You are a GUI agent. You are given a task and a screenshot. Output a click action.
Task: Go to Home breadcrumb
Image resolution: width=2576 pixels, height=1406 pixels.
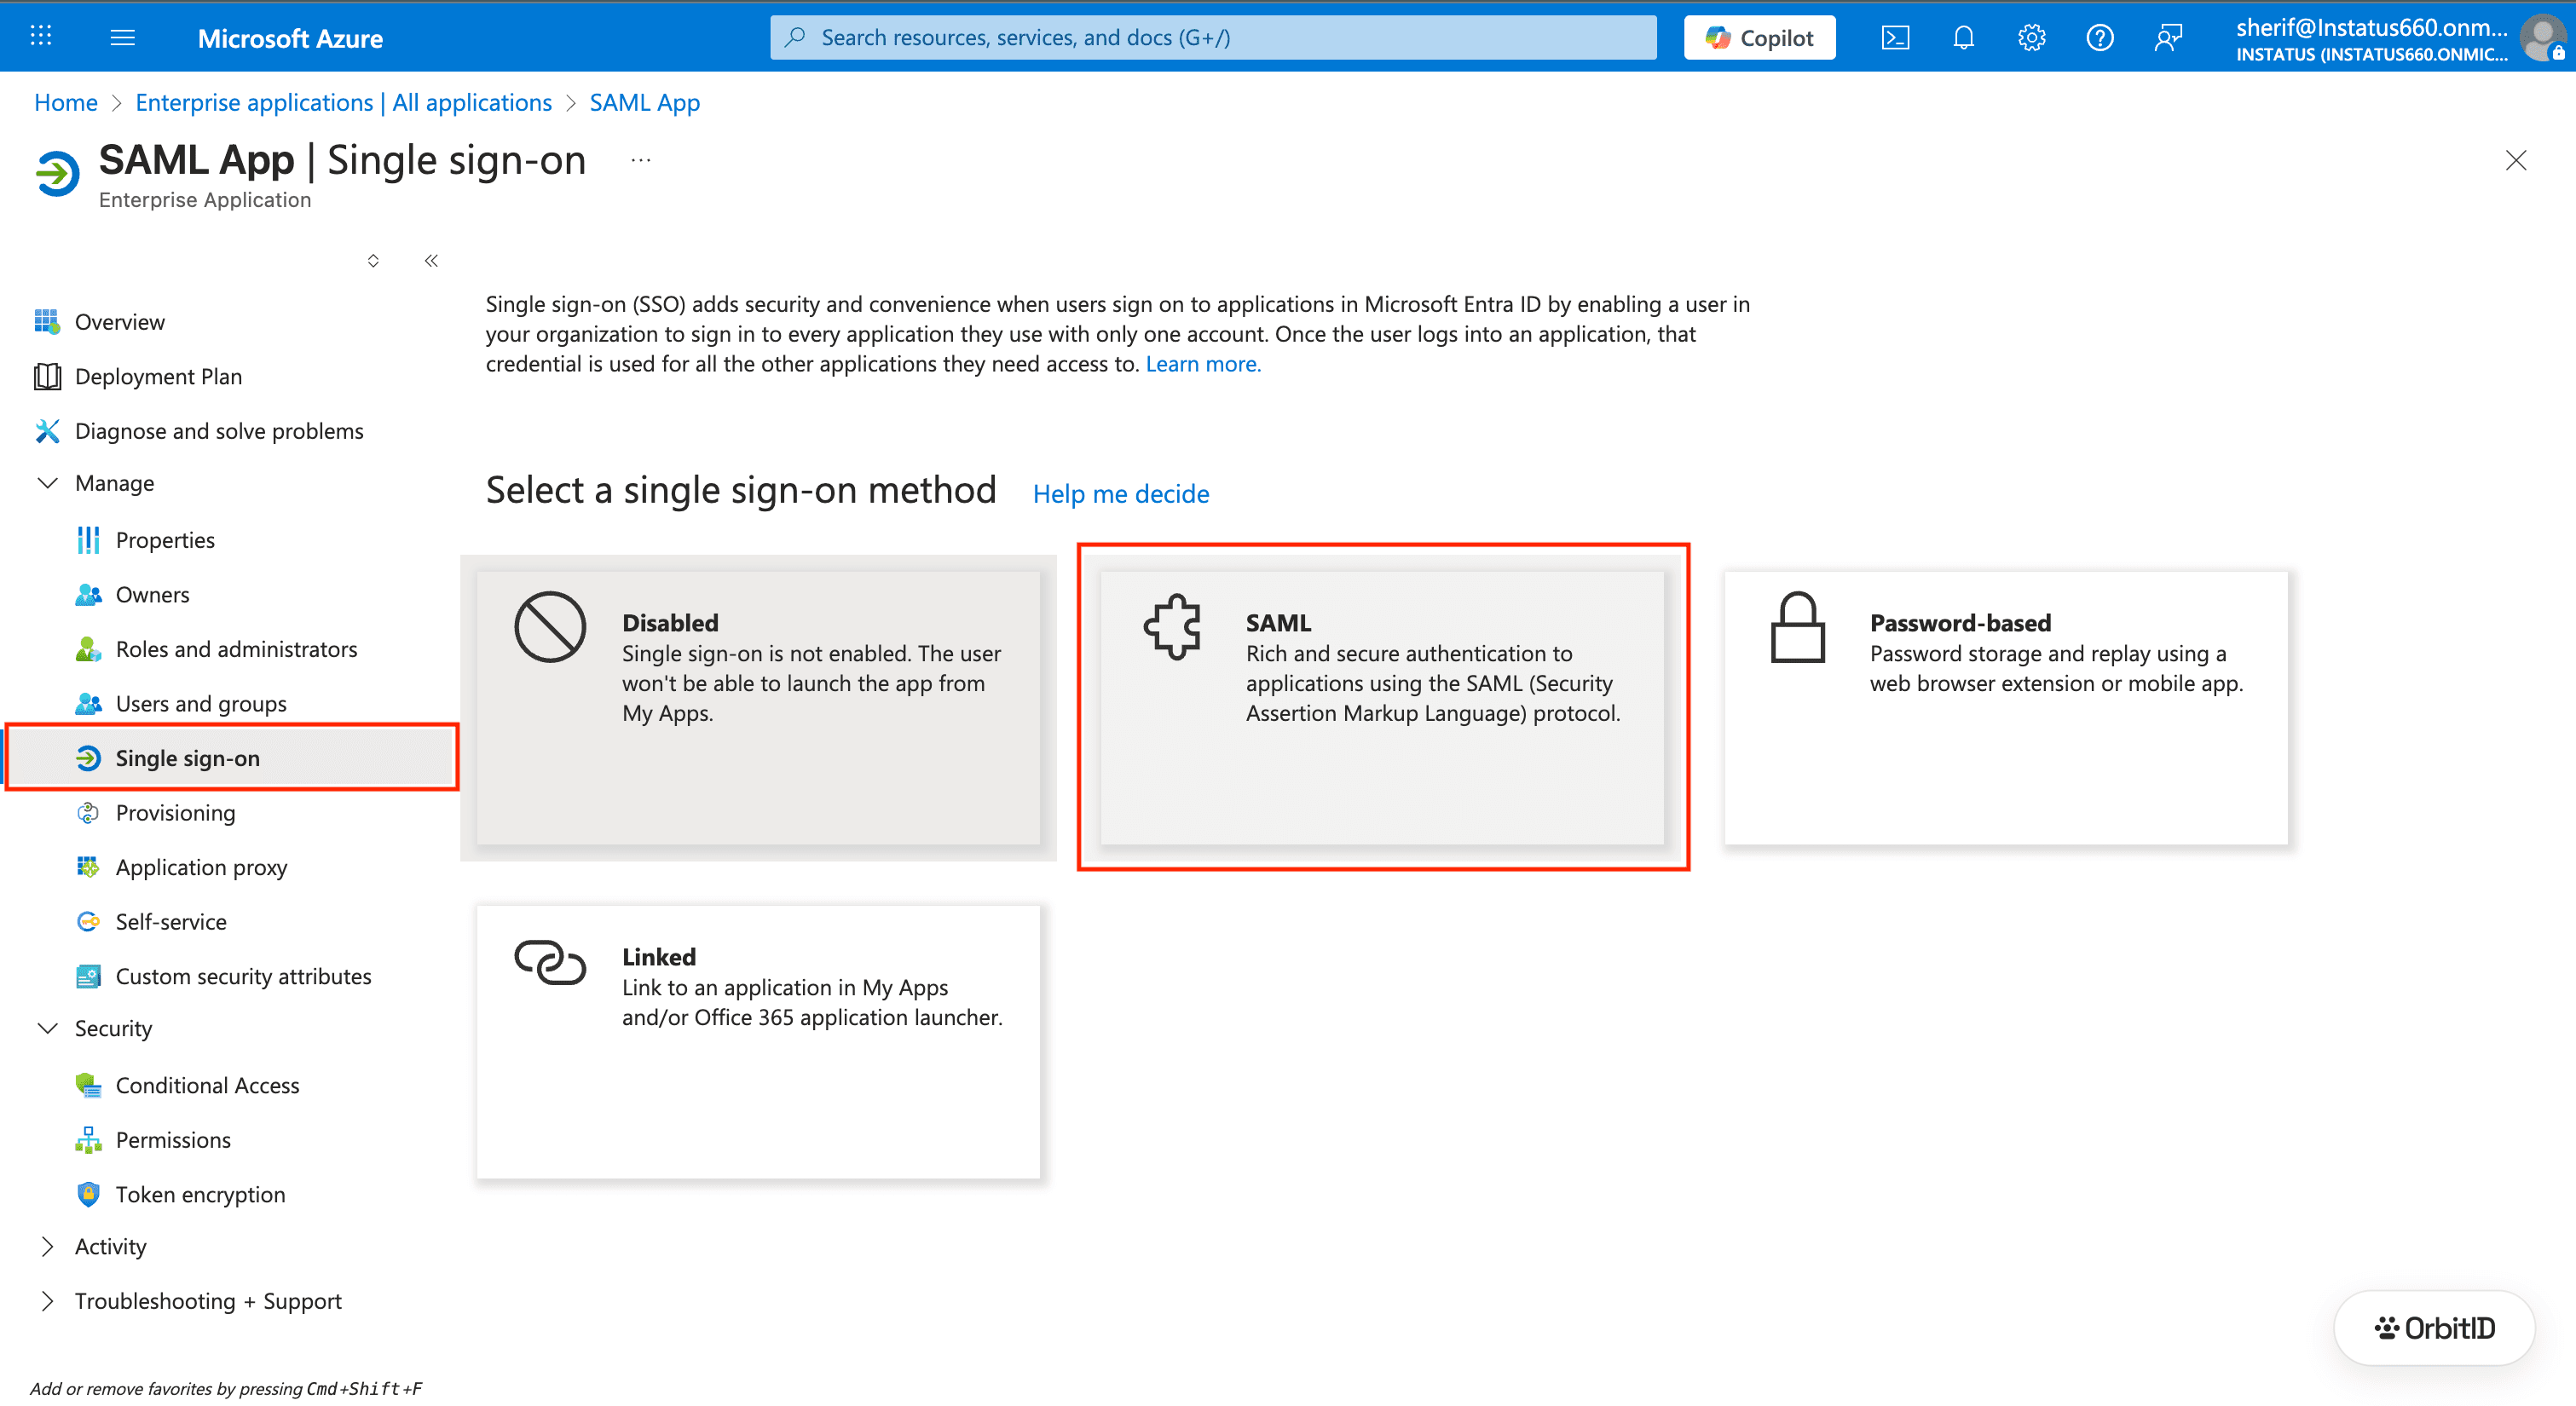pos(66,102)
